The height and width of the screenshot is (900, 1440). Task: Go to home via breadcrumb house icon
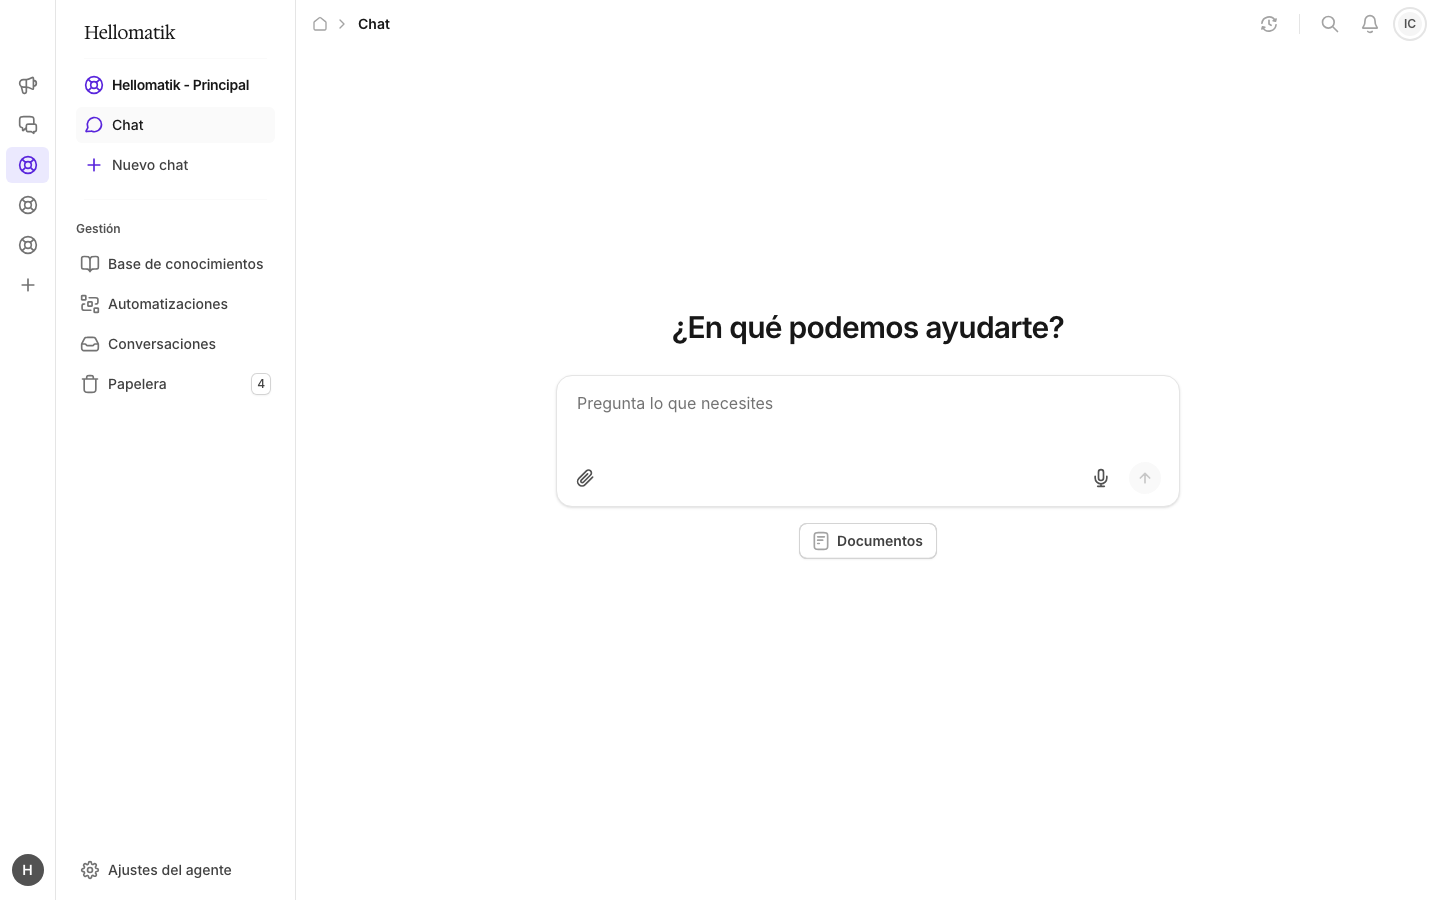[320, 24]
